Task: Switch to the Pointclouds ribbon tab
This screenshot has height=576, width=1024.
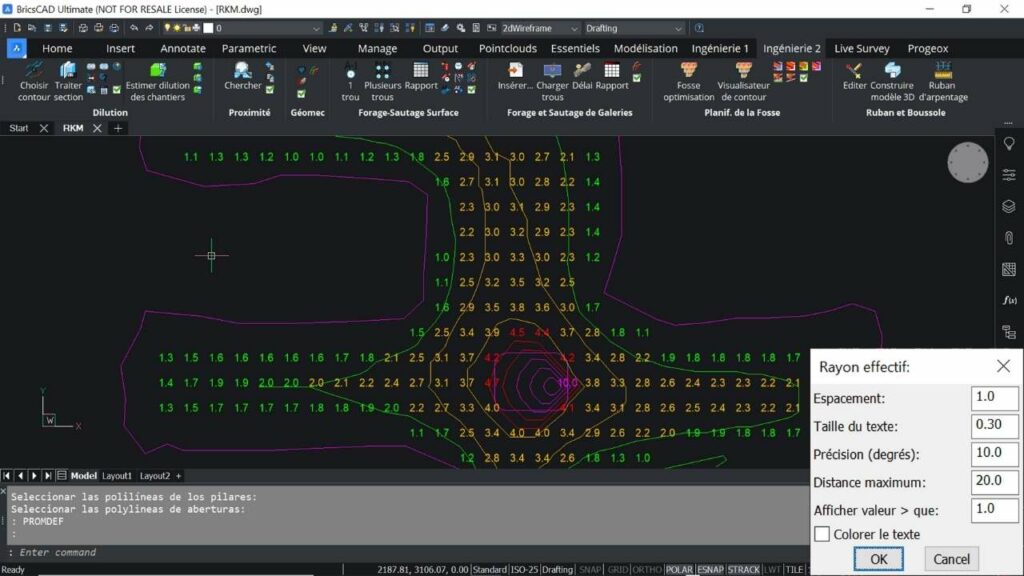Action: click(507, 48)
